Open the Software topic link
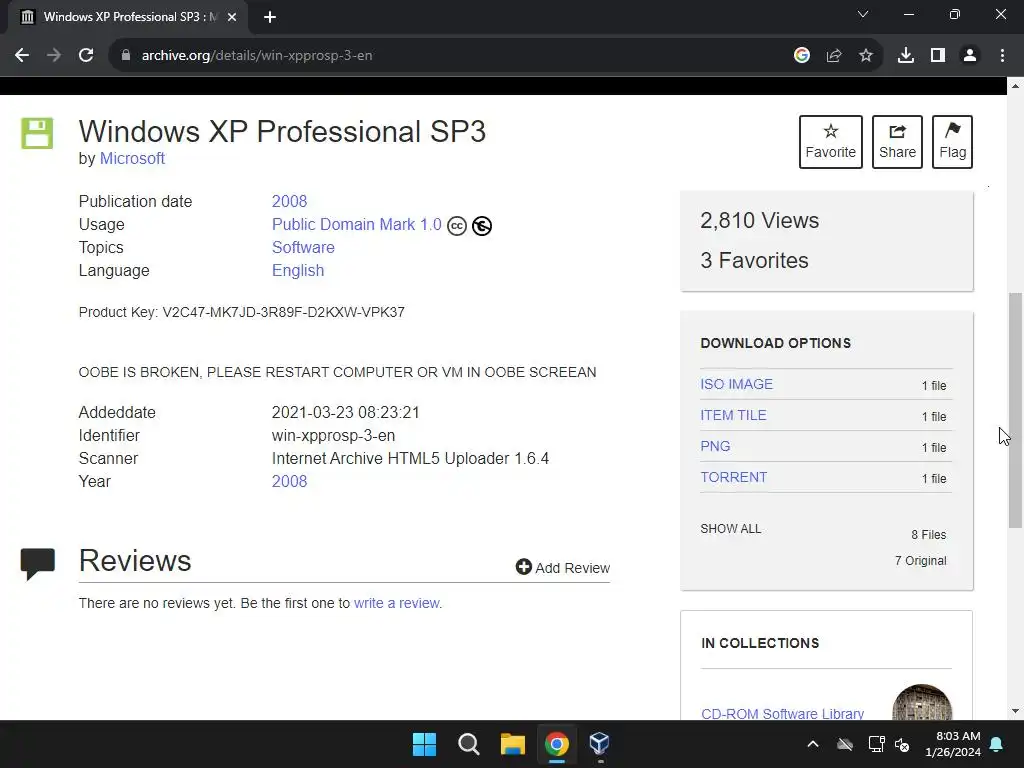Viewport: 1024px width, 768px height. pos(303,248)
